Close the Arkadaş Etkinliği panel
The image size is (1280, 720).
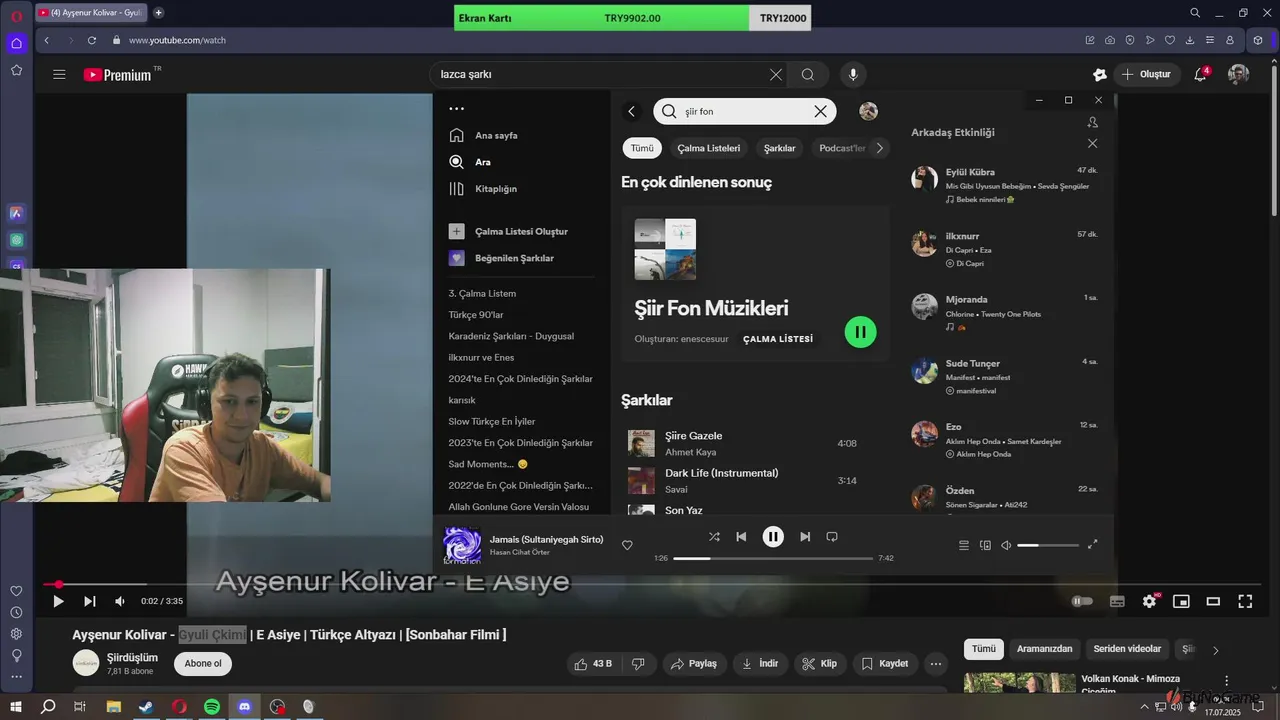[x=1092, y=144]
